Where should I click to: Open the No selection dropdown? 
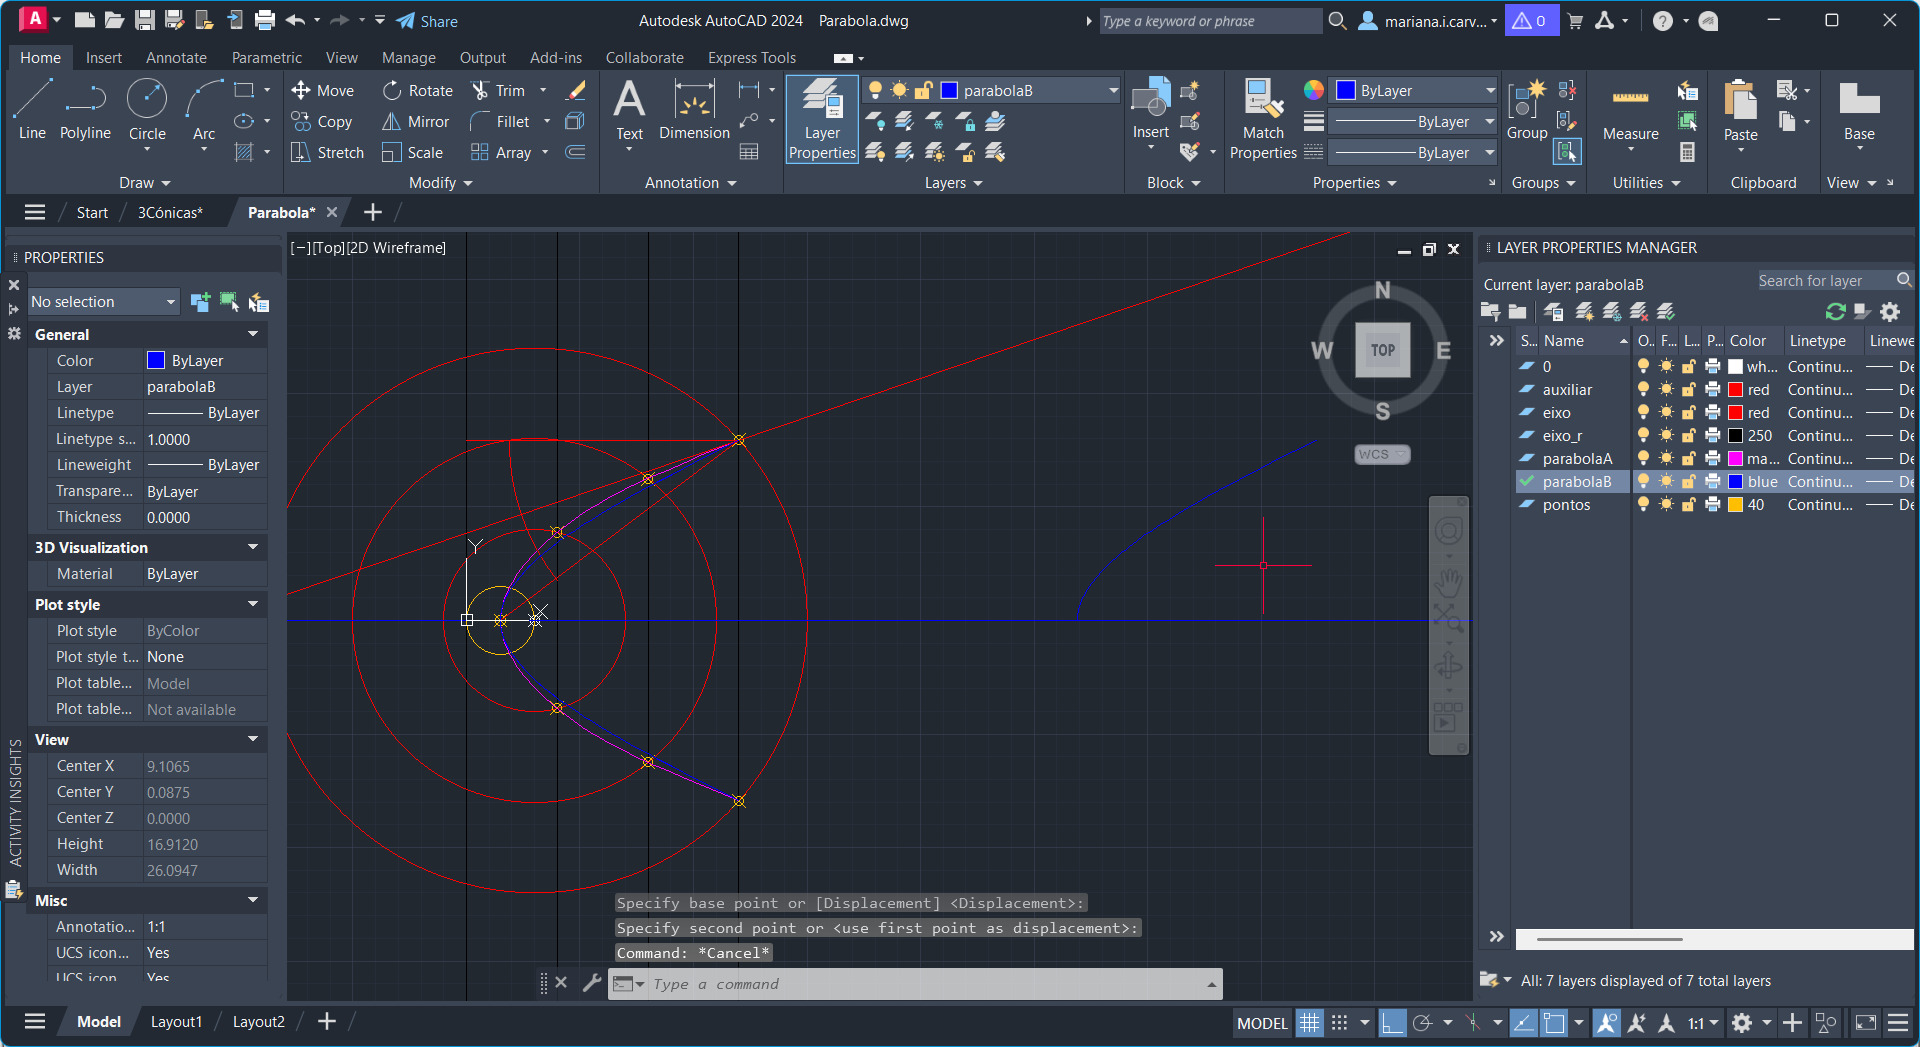point(103,302)
